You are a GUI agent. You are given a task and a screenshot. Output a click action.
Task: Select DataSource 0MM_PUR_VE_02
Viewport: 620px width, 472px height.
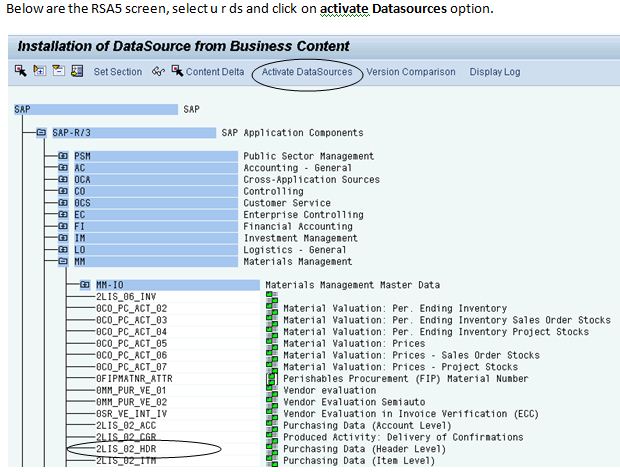[x=132, y=402]
